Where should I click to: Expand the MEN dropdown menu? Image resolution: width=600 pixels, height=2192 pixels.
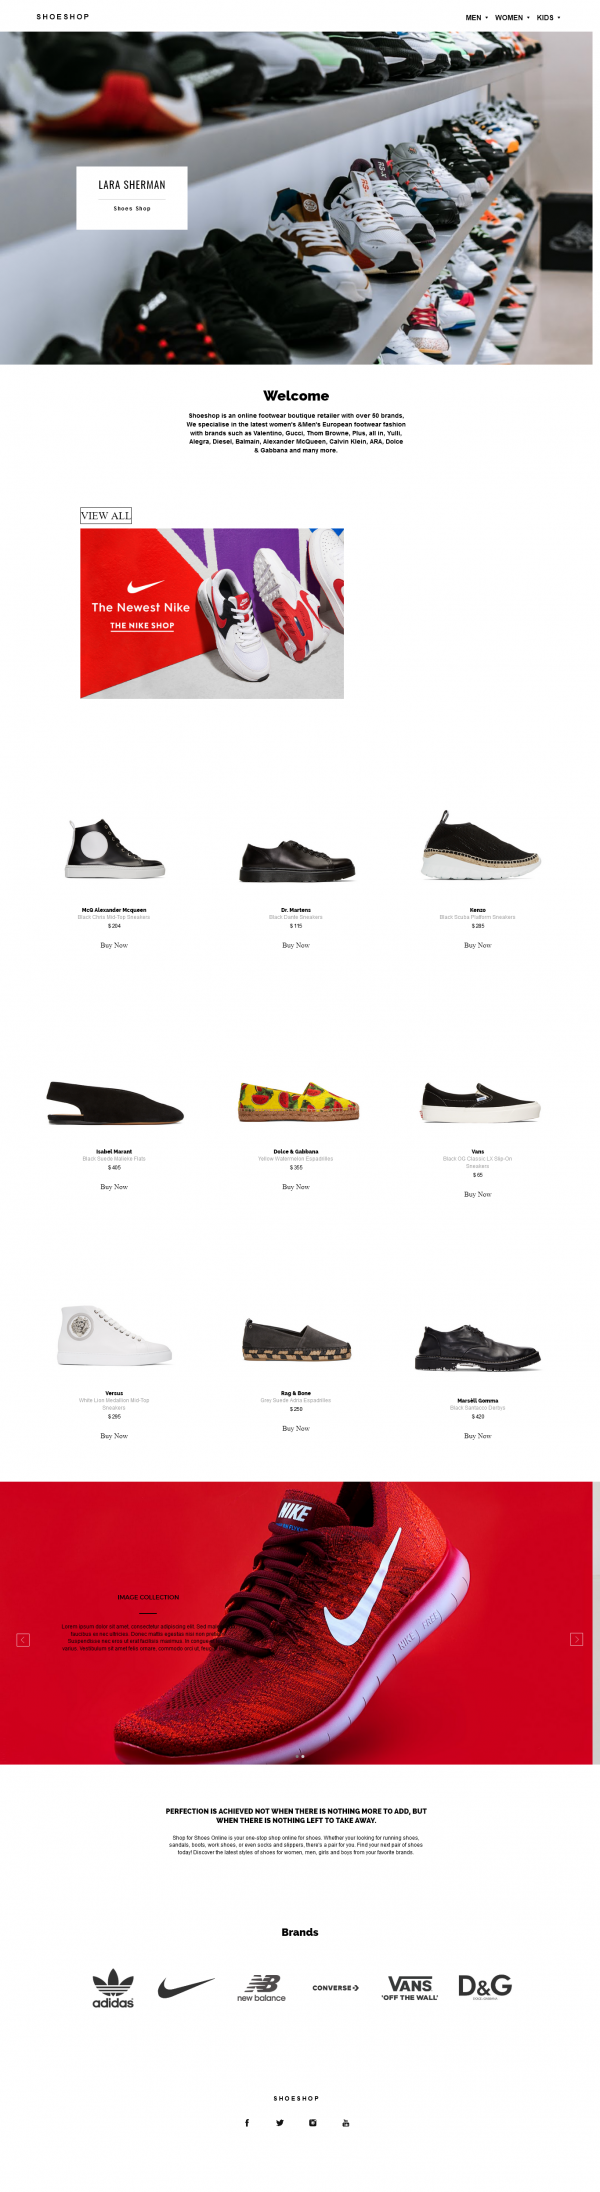[x=476, y=17]
